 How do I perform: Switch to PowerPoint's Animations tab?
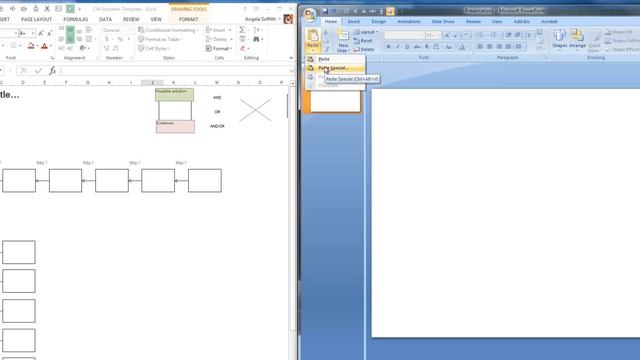click(x=409, y=22)
